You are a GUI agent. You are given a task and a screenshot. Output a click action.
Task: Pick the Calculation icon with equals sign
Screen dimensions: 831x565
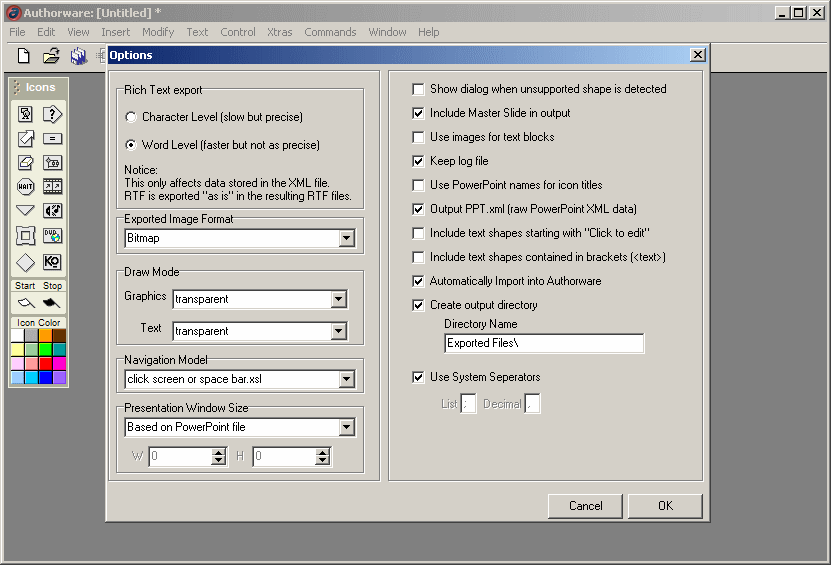coord(53,138)
